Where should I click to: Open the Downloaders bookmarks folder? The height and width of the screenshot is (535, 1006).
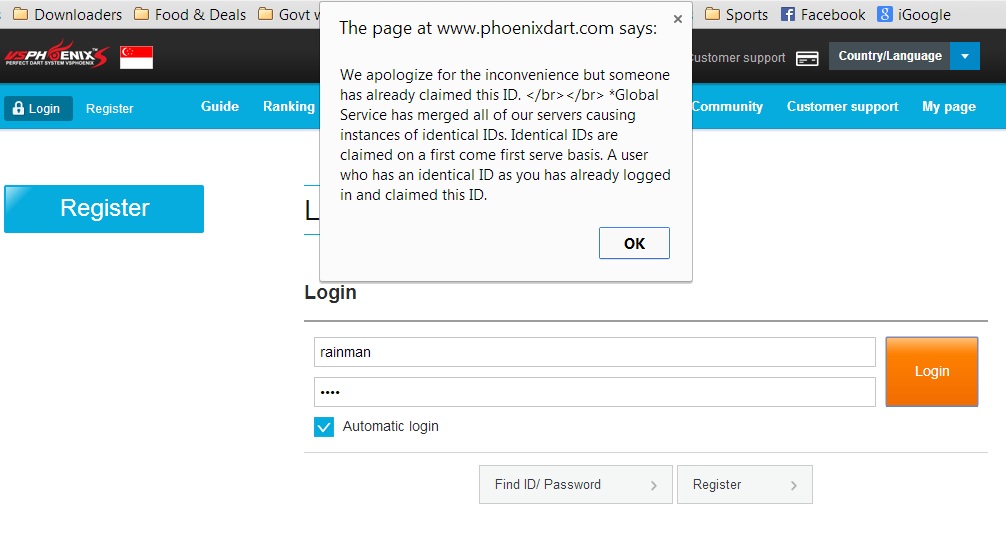coord(67,14)
